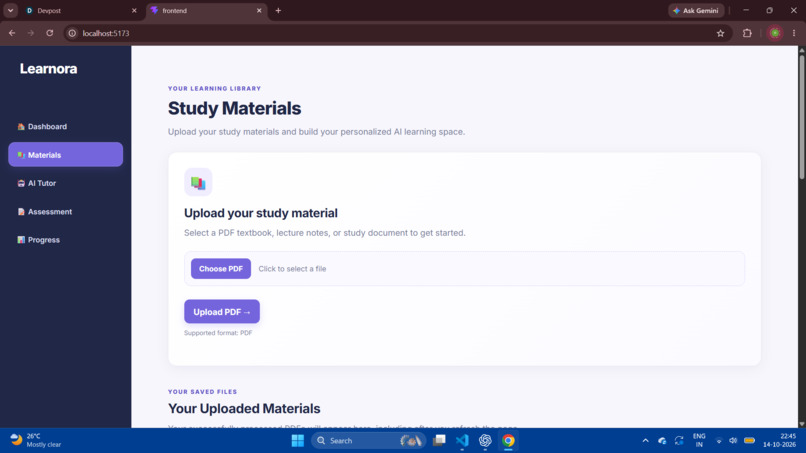Click the volume speaker tray icon
This screenshot has width=806, height=453.
[x=733, y=441]
